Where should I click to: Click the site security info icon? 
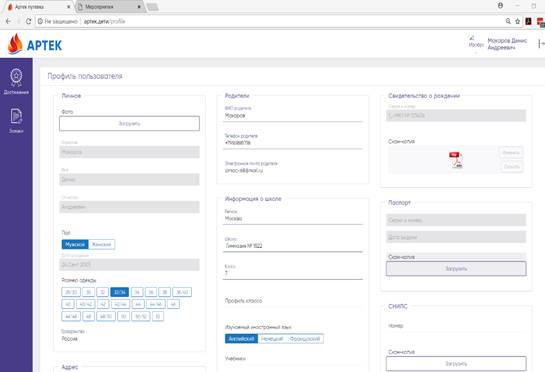40,21
